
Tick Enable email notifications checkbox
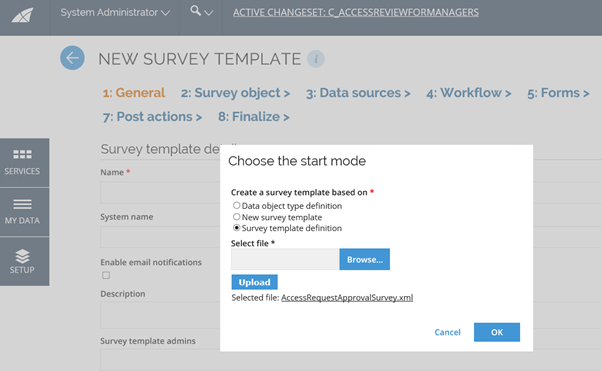point(106,275)
